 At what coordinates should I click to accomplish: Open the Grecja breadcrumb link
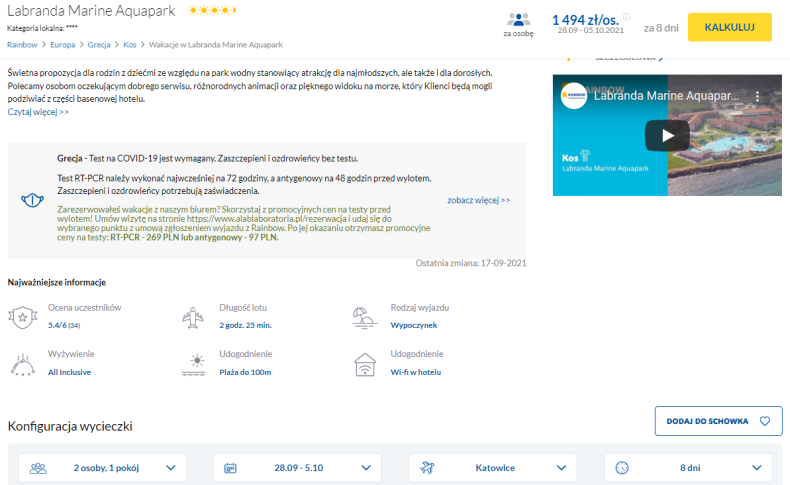click(99, 45)
